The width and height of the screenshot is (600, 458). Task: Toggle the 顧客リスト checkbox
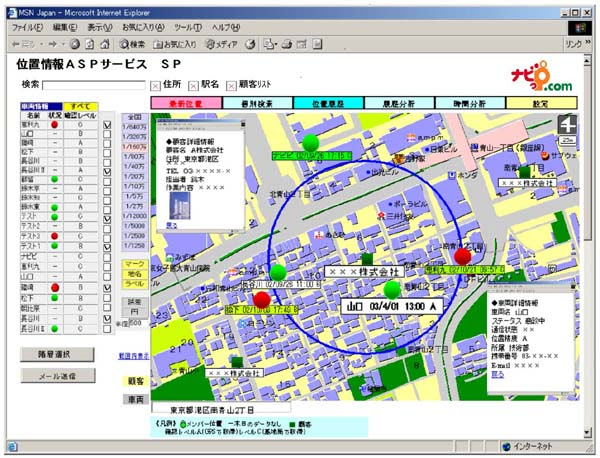231,86
